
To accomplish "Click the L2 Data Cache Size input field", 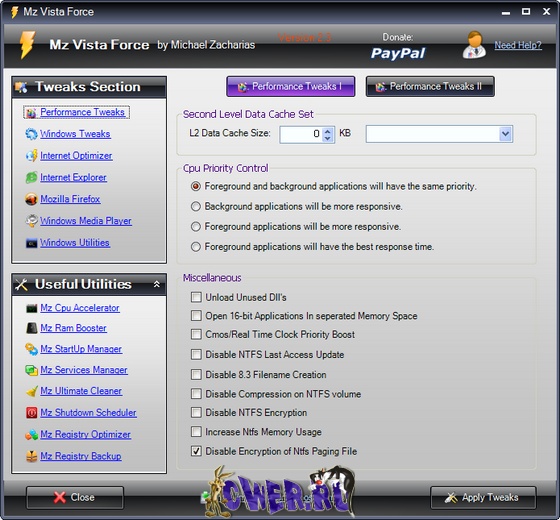I will pos(301,134).
